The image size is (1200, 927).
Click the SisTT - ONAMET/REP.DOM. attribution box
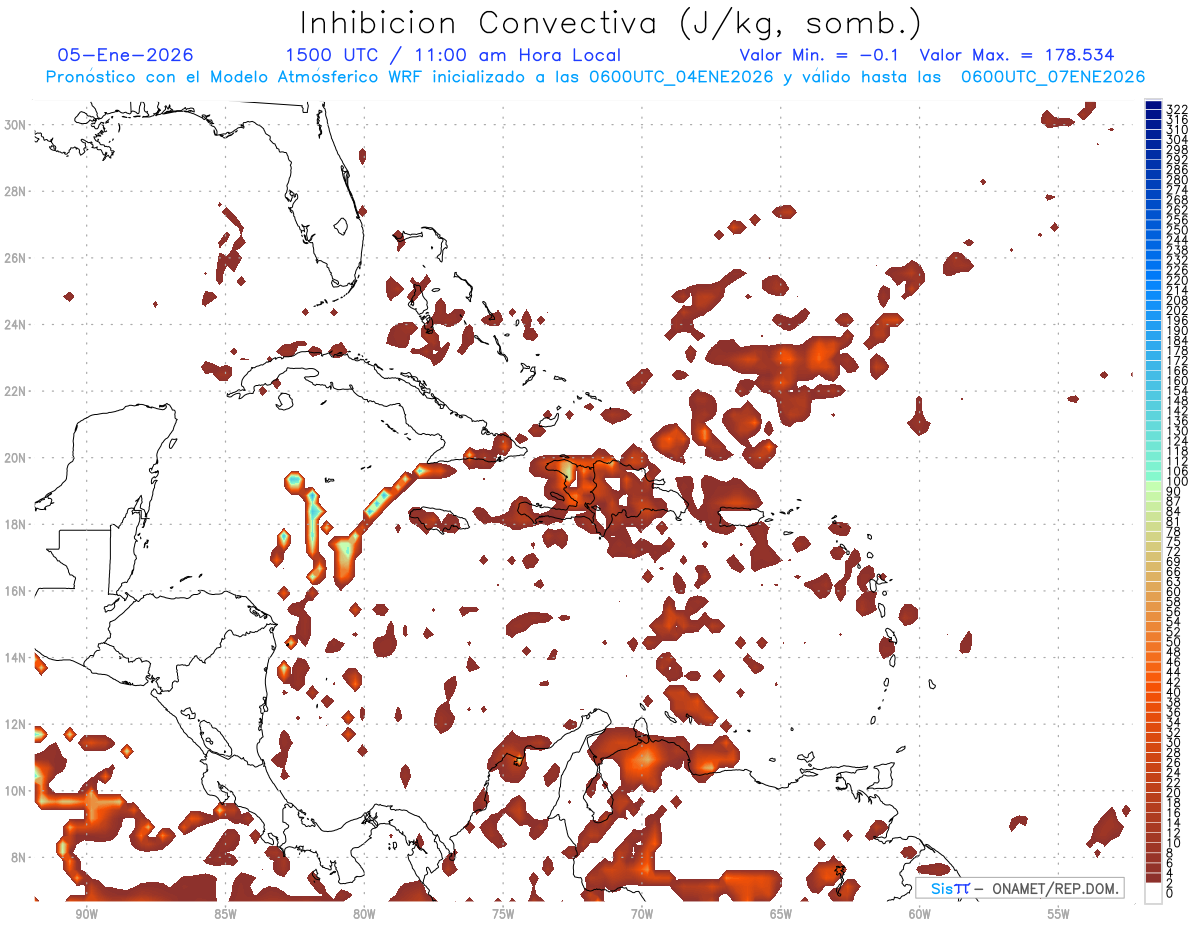click(x=1020, y=888)
